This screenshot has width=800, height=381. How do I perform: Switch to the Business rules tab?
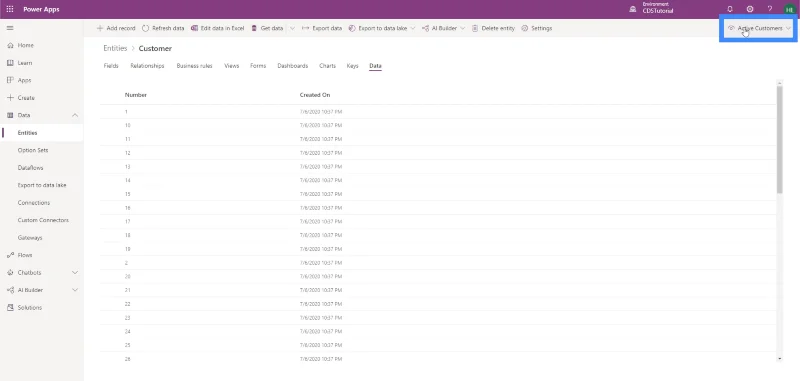[194, 66]
